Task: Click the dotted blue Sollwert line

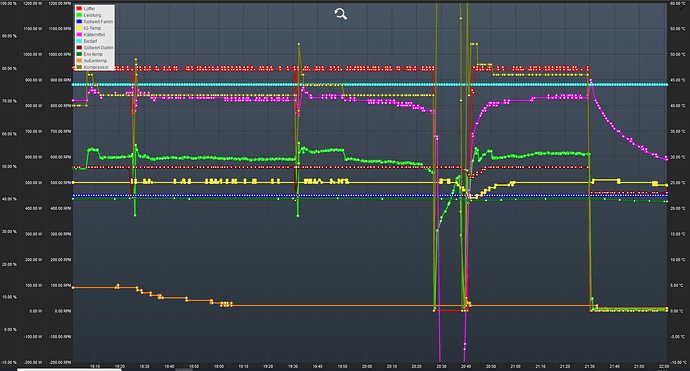Action: click(x=370, y=195)
